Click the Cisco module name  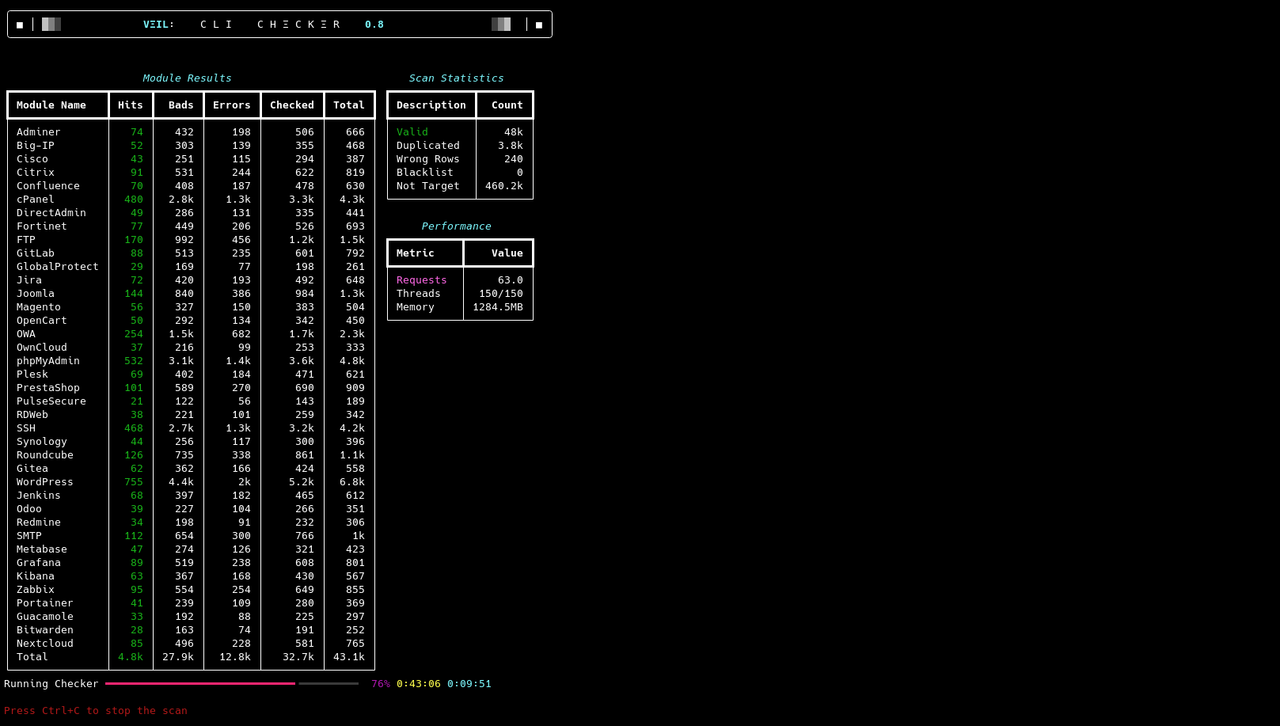click(x=32, y=159)
